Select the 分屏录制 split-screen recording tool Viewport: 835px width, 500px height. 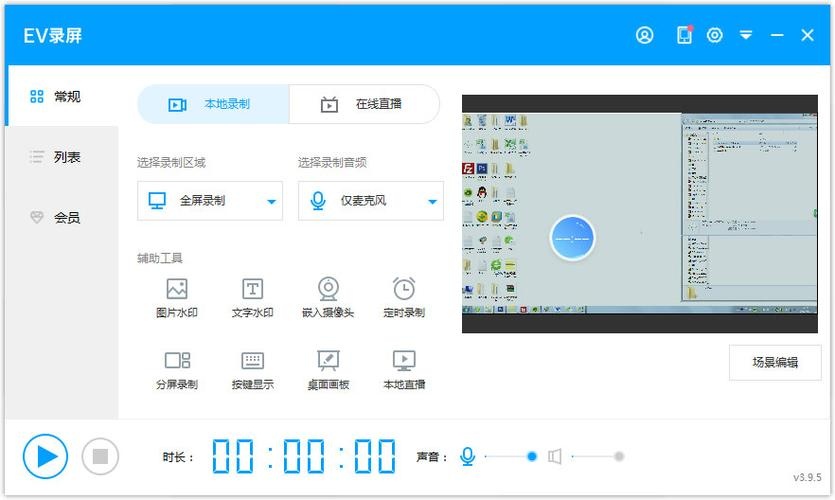tap(177, 369)
